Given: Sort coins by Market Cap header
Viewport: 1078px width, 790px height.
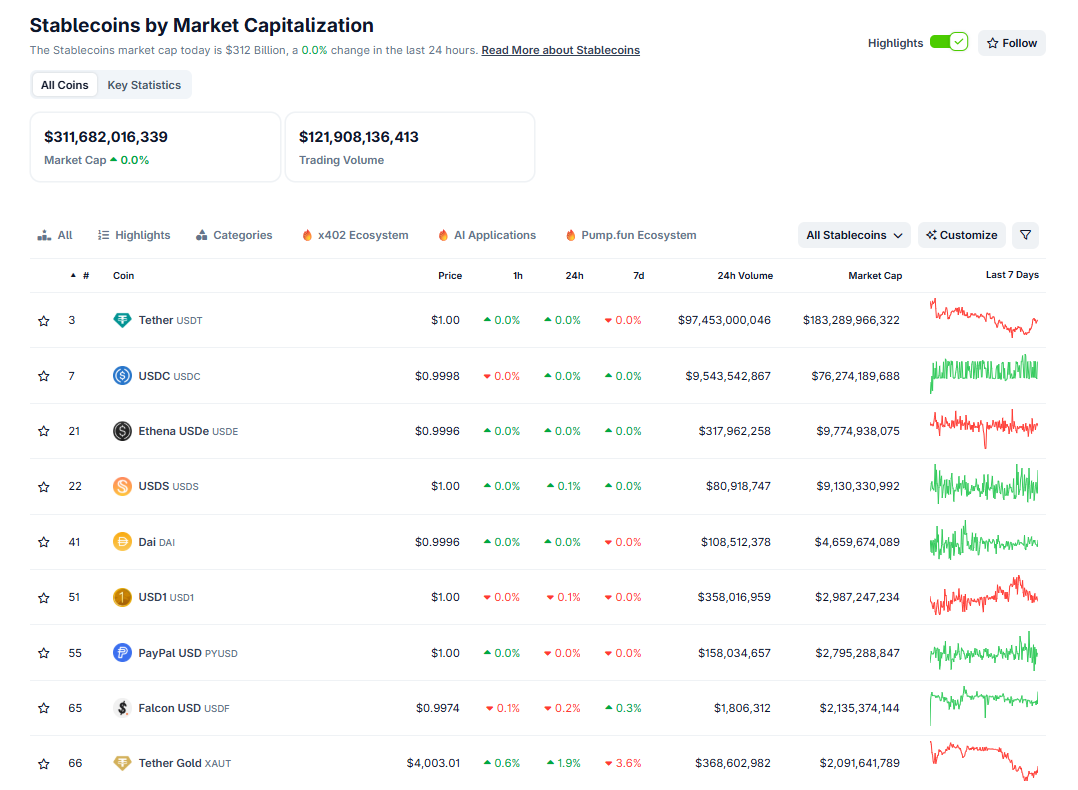Looking at the screenshot, I should [x=874, y=275].
